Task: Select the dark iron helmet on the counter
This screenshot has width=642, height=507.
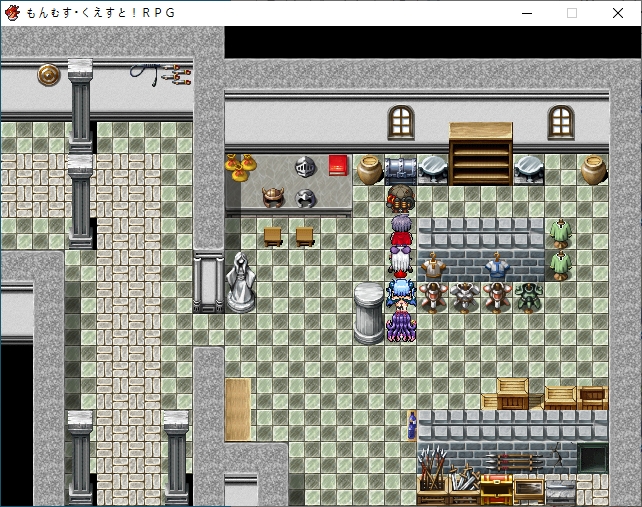Action: [x=305, y=198]
